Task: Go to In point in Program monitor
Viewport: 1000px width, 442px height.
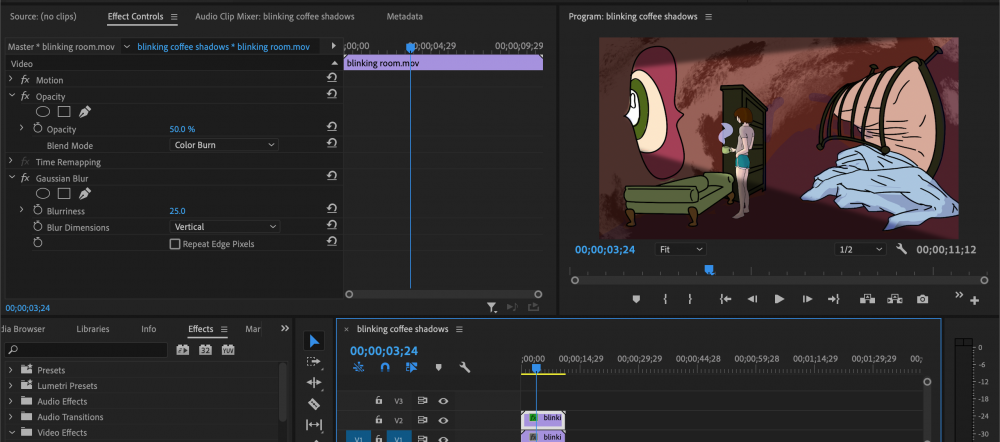Action: point(725,298)
